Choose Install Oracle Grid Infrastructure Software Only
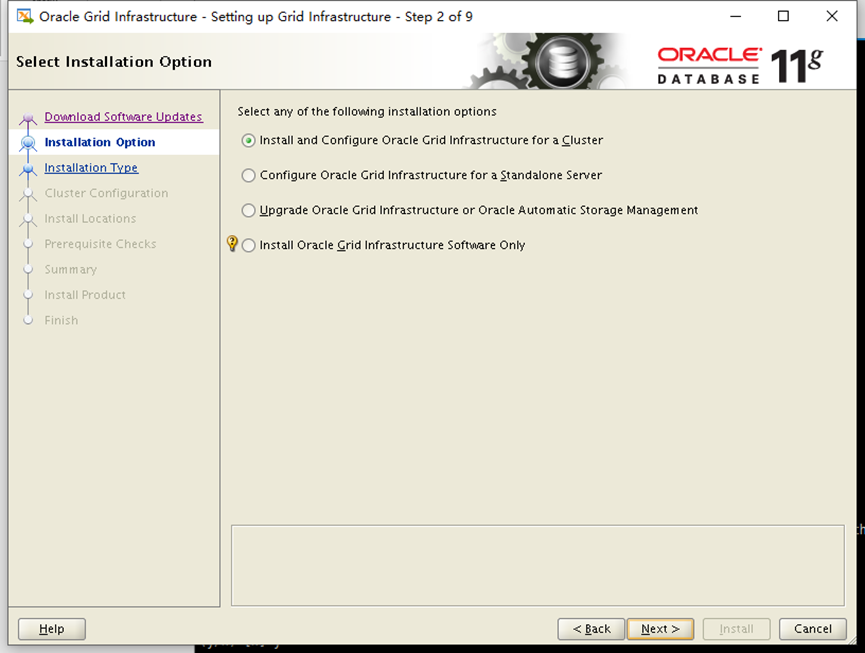 click(249, 246)
